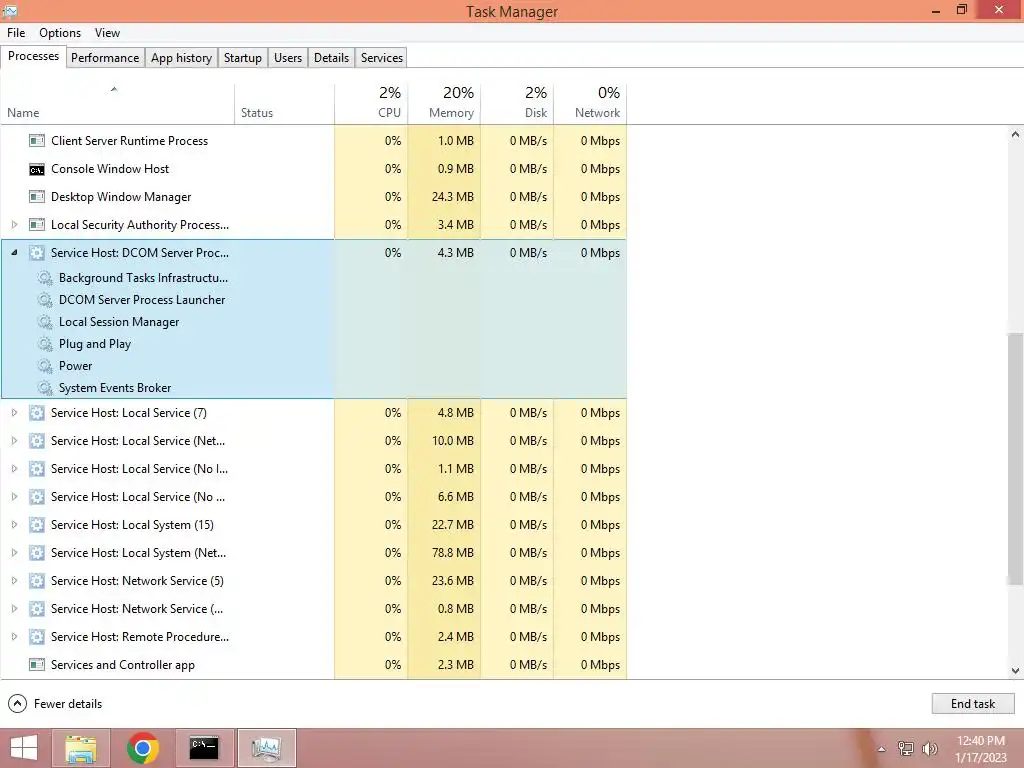The width and height of the screenshot is (1024, 768).
Task: Open the Options menu
Action: pyautogui.click(x=60, y=33)
